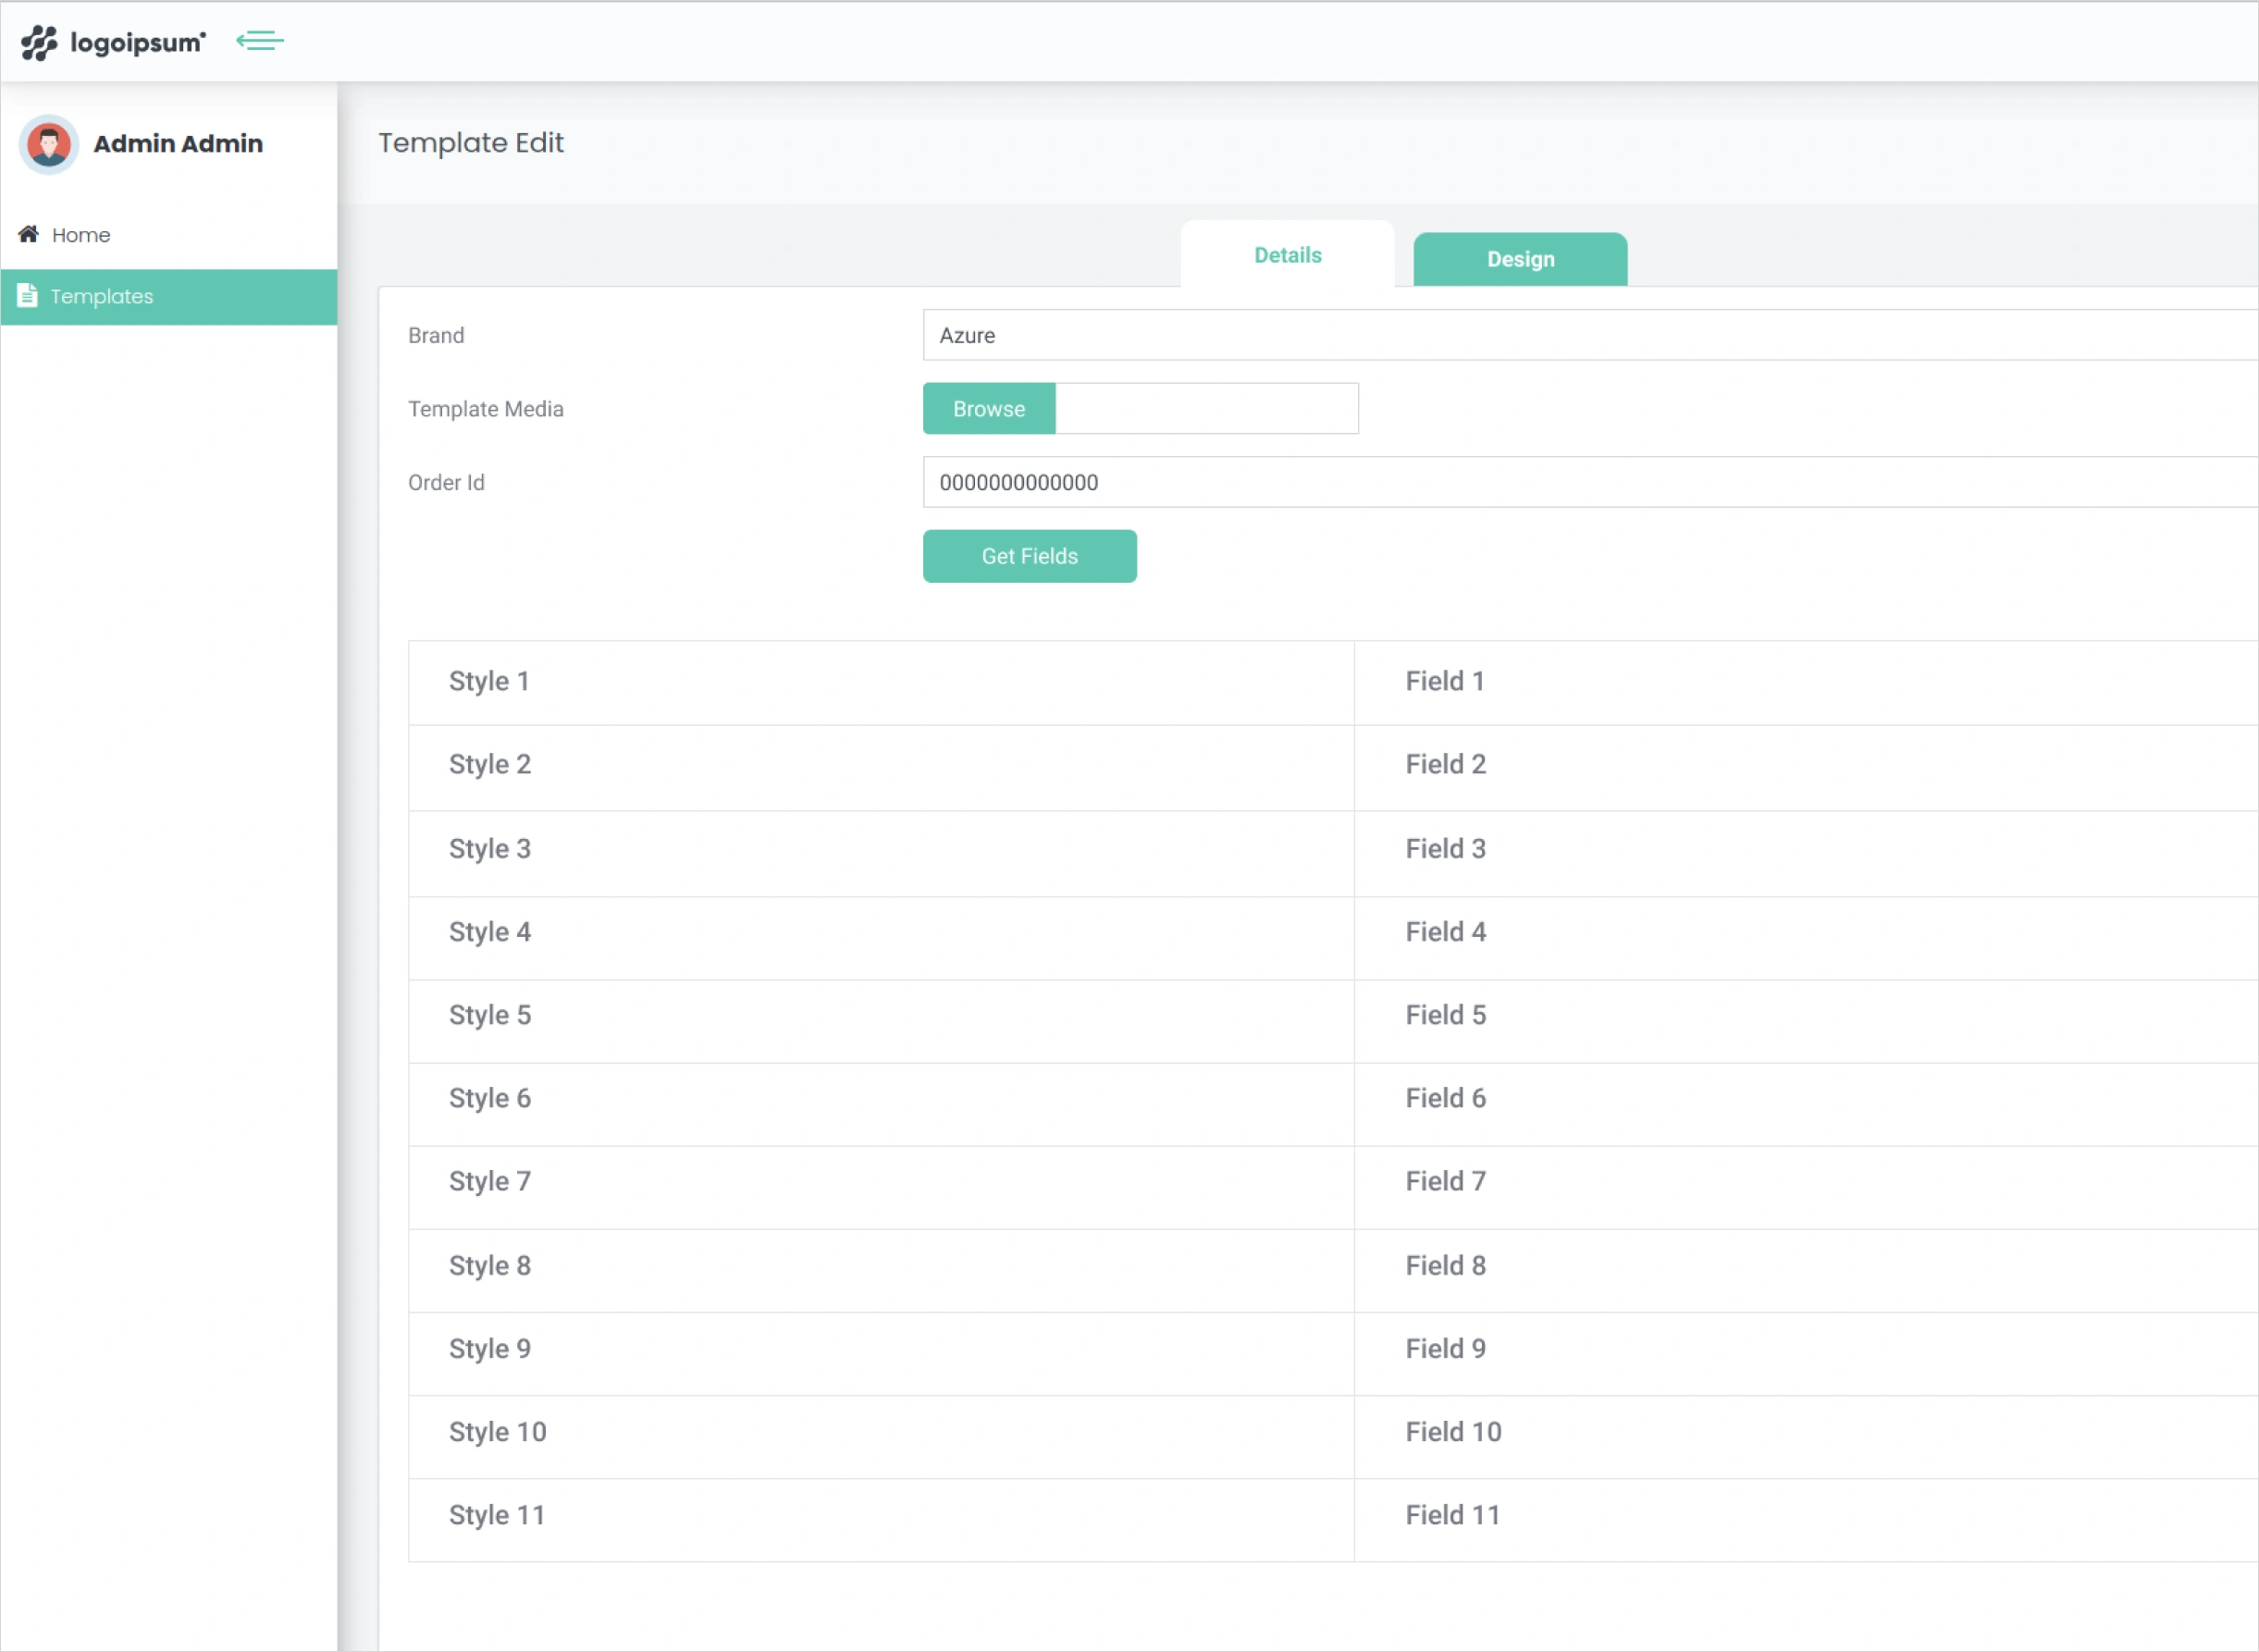Select the Style 11 table cell

tap(880, 1516)
